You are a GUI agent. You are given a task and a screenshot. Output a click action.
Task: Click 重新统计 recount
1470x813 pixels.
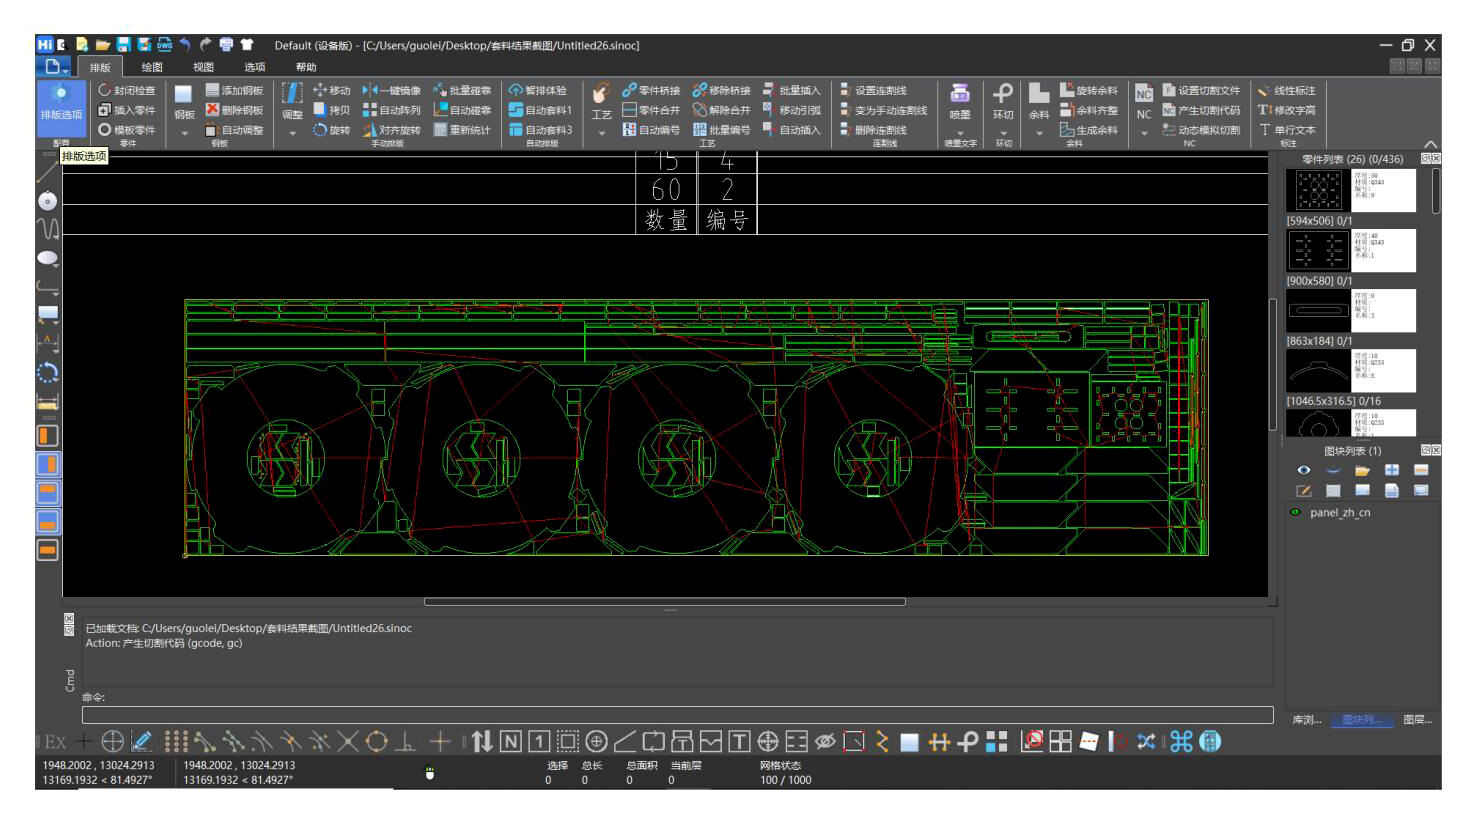(x=462, y=130)
